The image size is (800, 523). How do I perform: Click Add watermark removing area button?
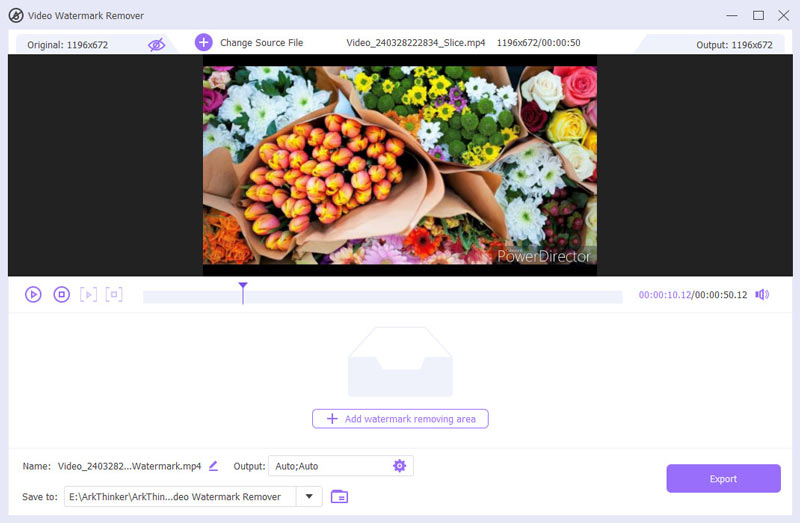click(400, 419)
